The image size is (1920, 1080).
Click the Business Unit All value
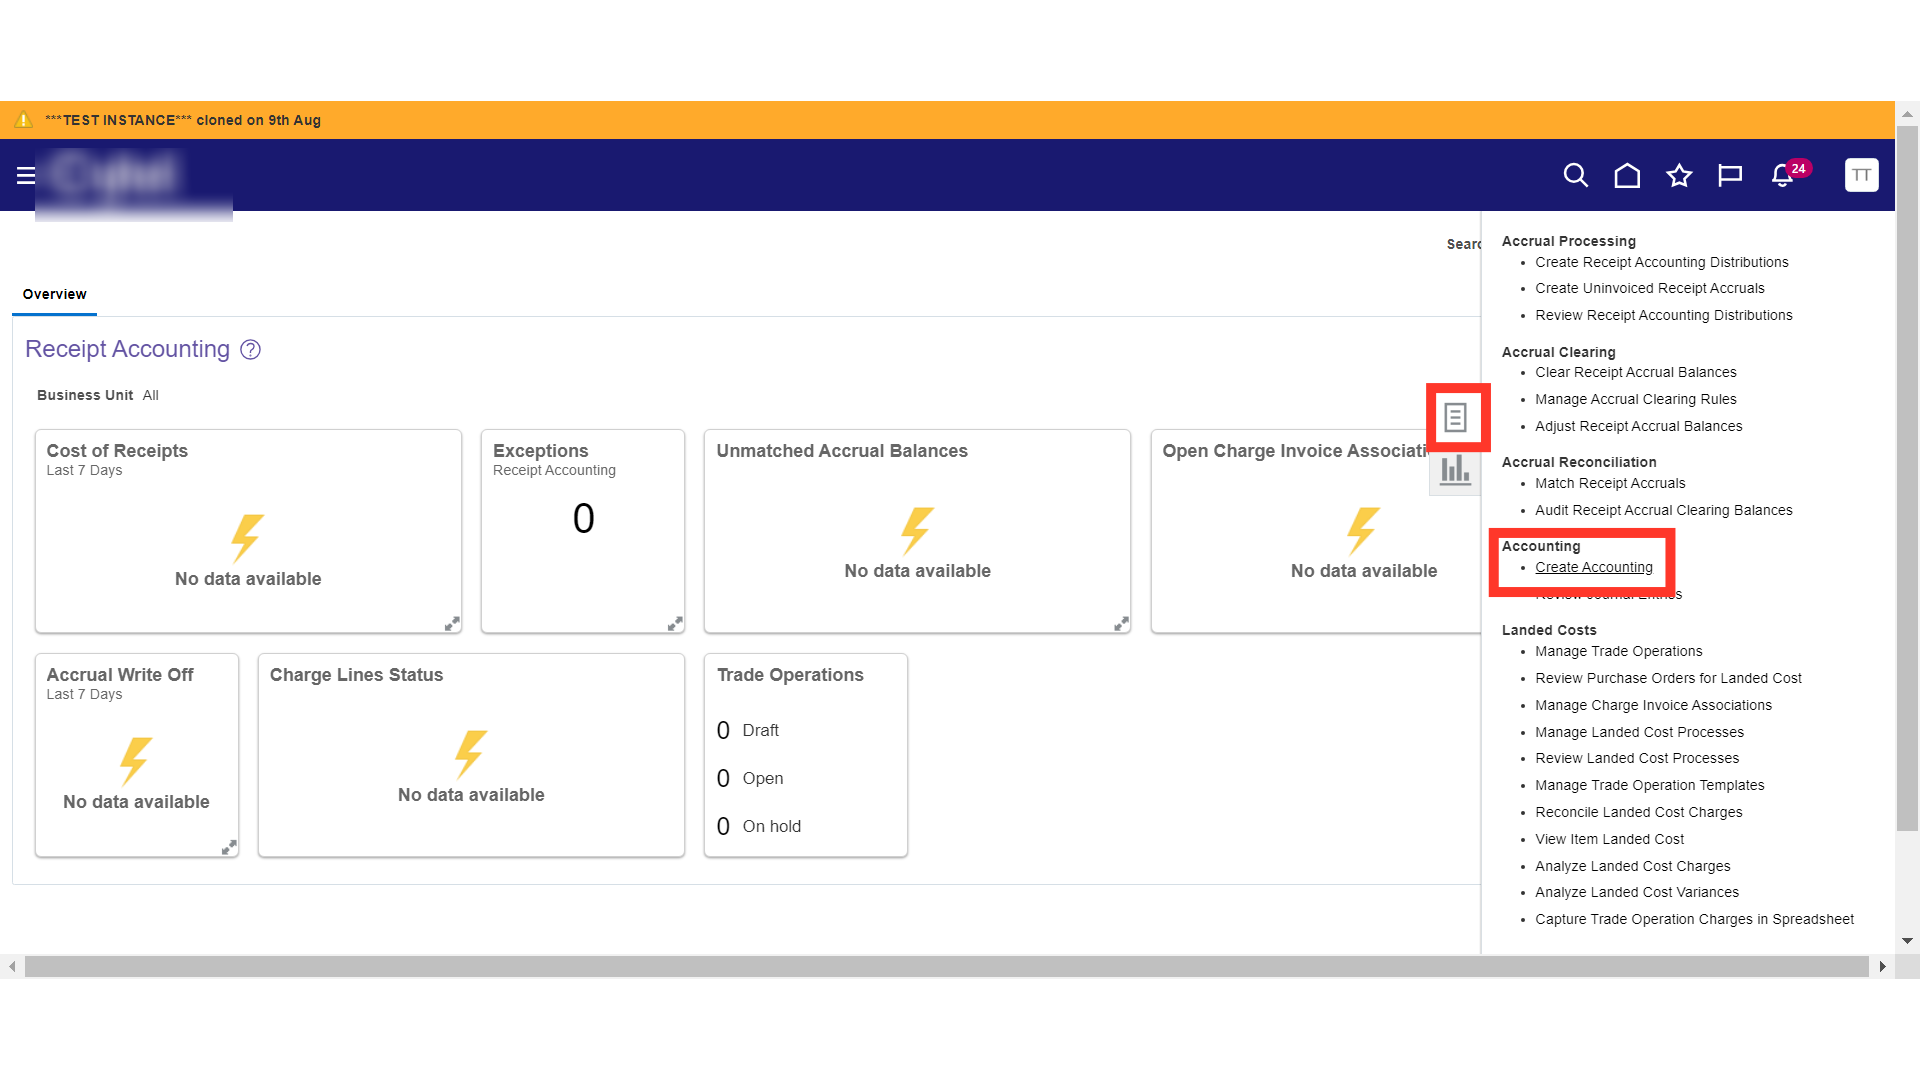150,395
